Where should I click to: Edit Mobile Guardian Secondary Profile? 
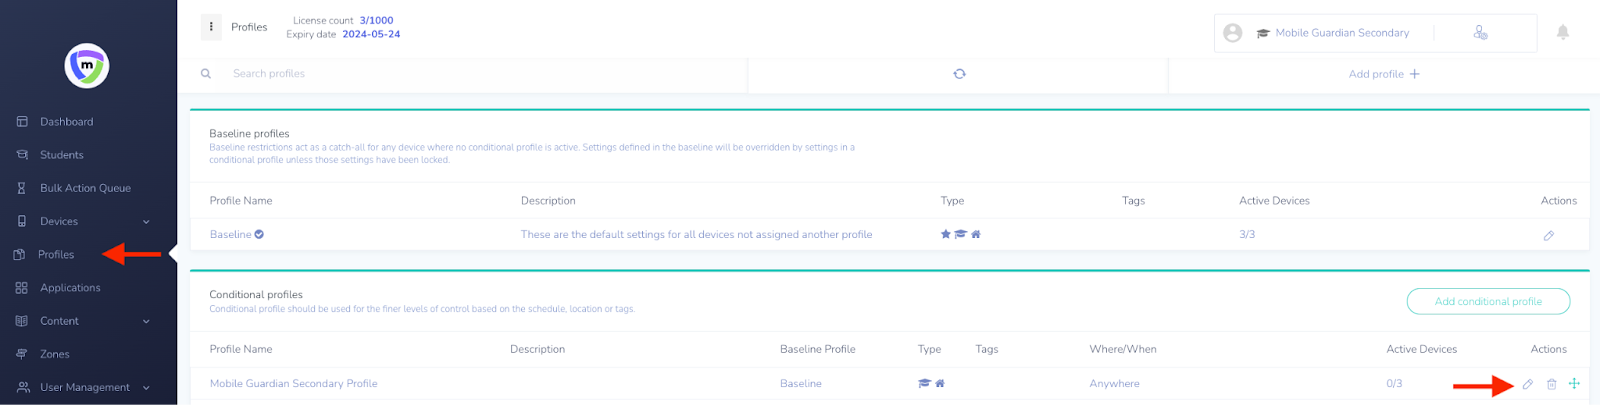1528,384
